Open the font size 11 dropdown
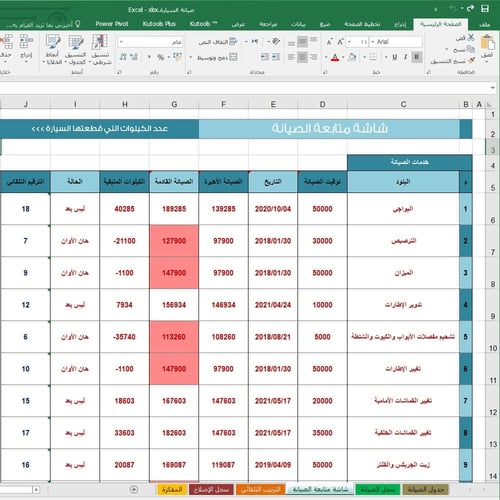The image size is (500, 500). click(349, 42)
